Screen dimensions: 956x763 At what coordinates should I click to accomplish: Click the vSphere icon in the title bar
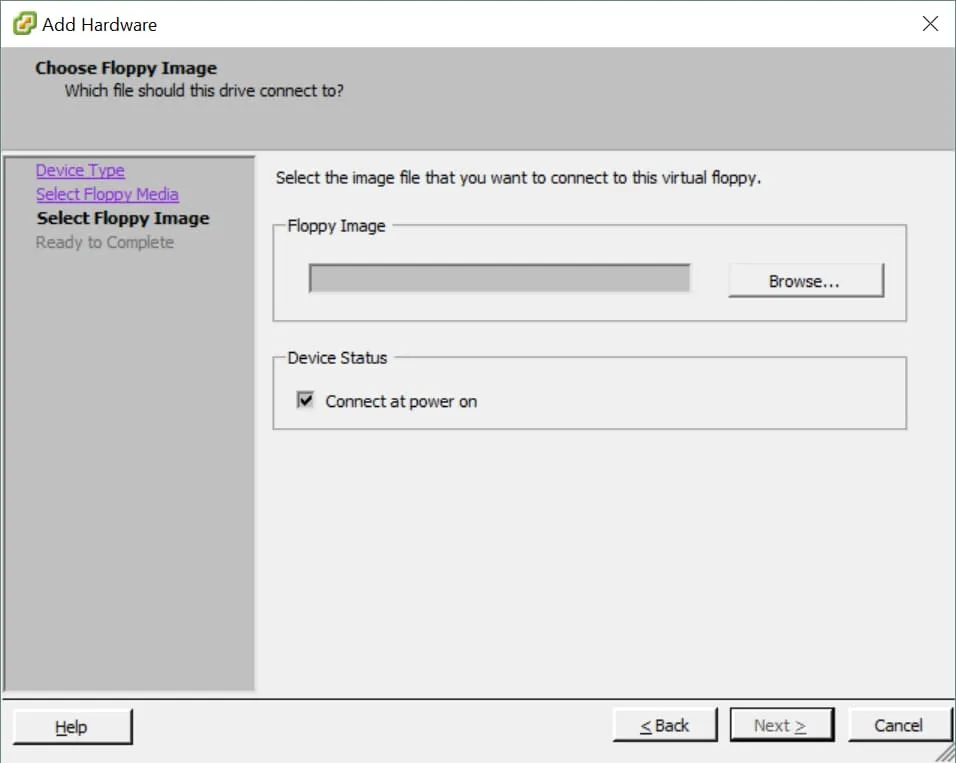pyautogui.click(x=24, y=24)
